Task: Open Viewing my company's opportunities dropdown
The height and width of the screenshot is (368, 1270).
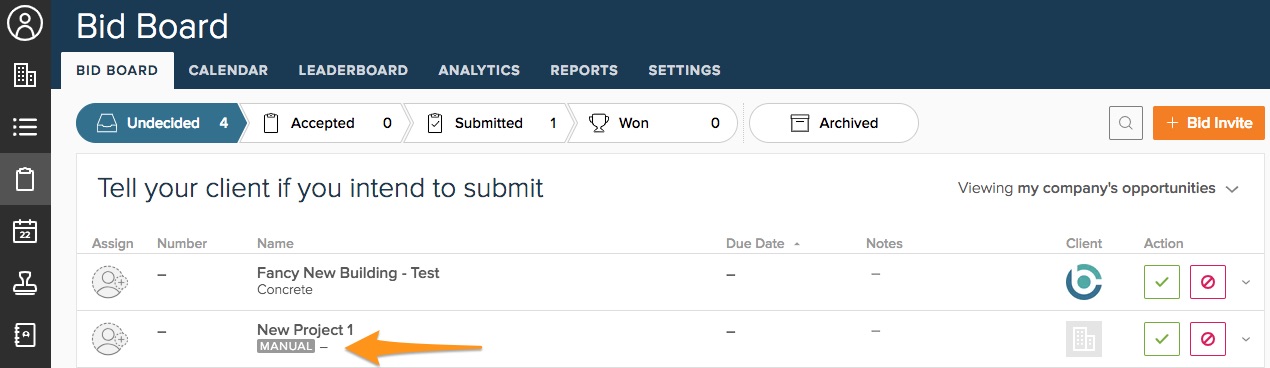Action: 1098,188
